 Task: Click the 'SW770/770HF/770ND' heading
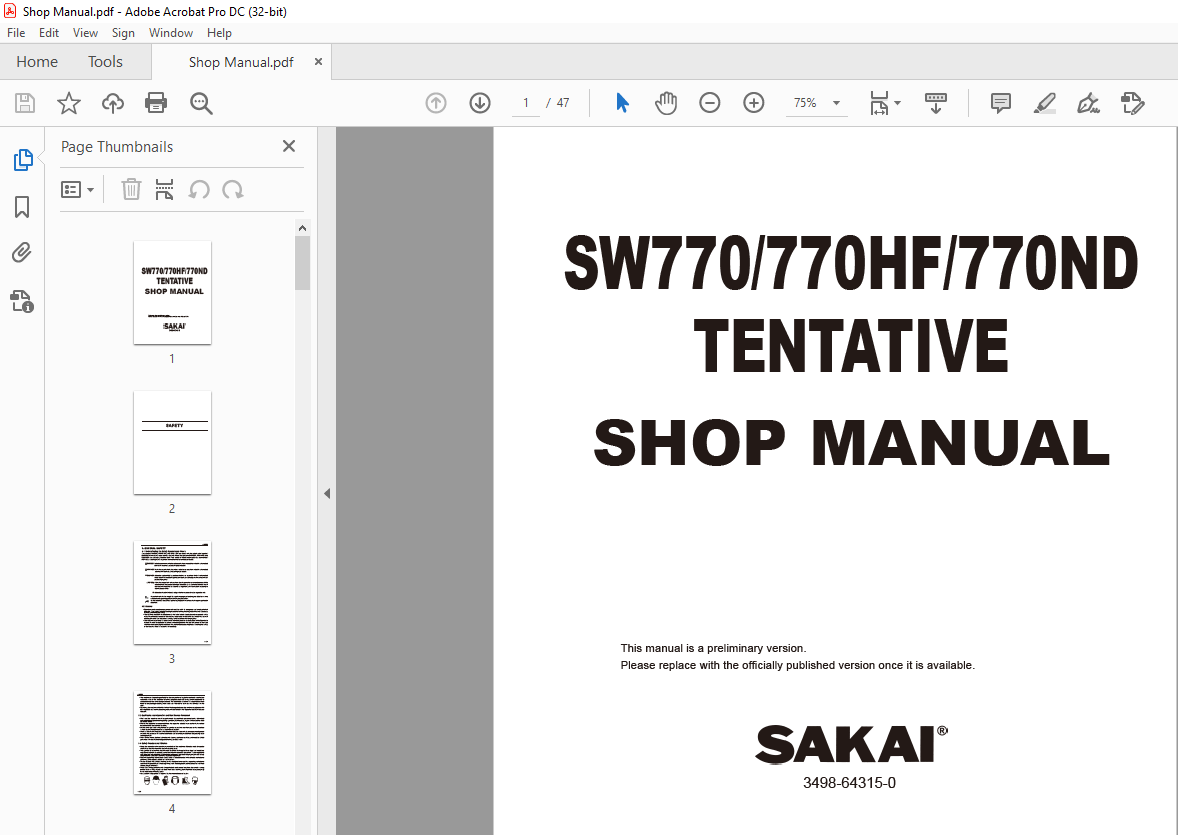(851, 263)
